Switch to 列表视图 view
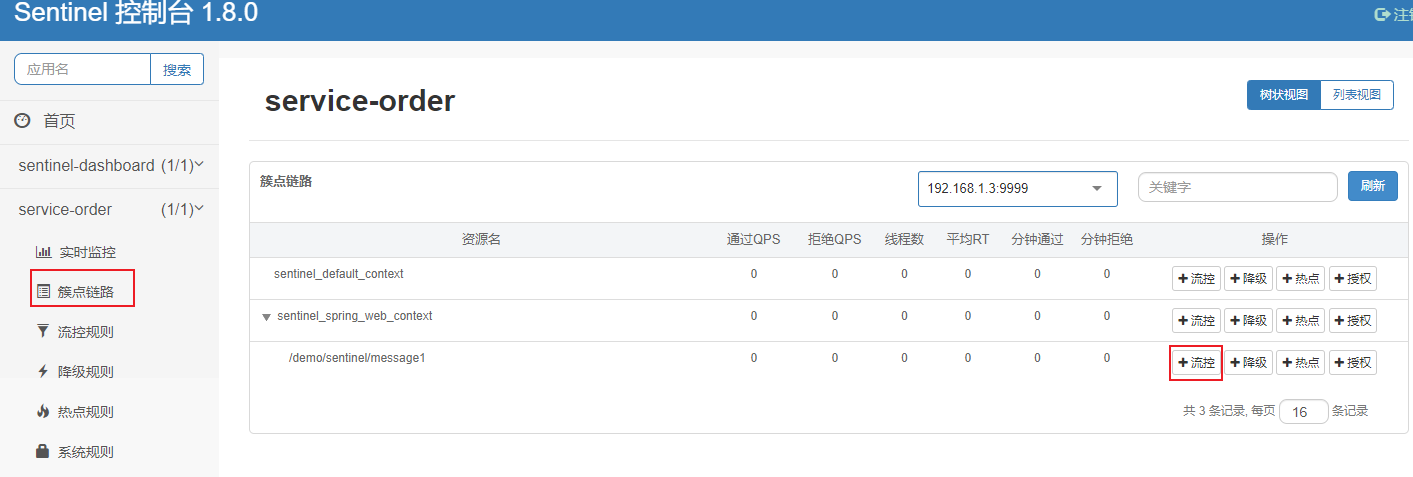Image resolution: width=1413 pixels, height=477 pixels. (x=1357, y=95)
